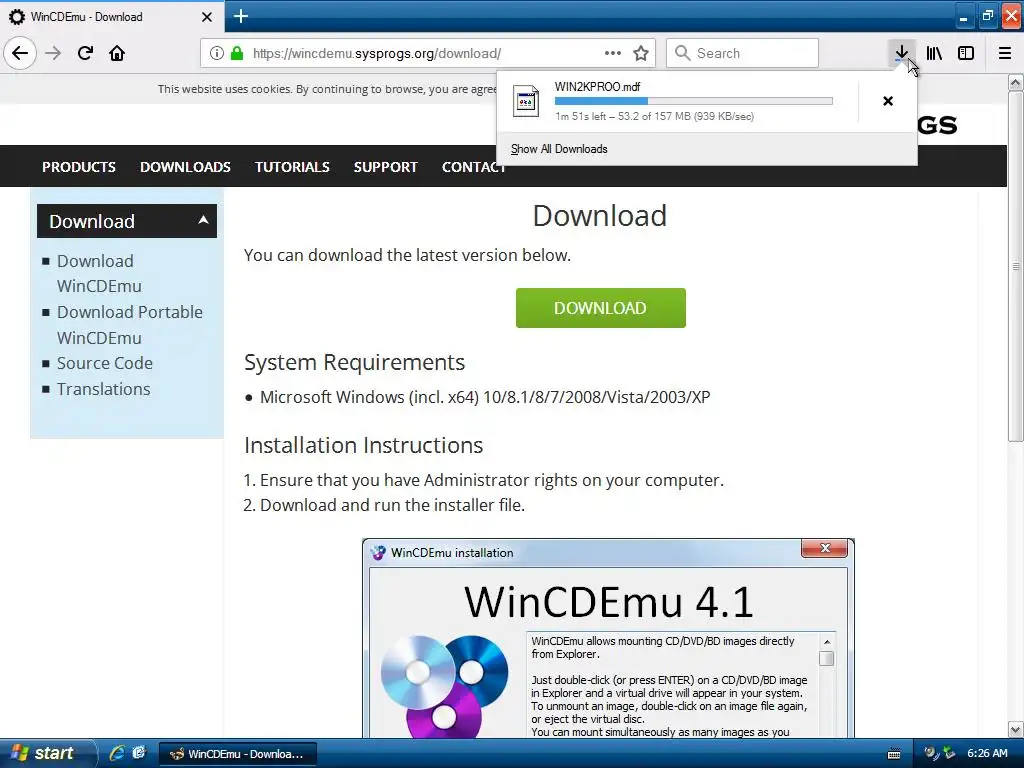This screenshot has width=1024, height=768.
Task: Click the on-screen keyboard tray icon
Action: tap(894, 754)
